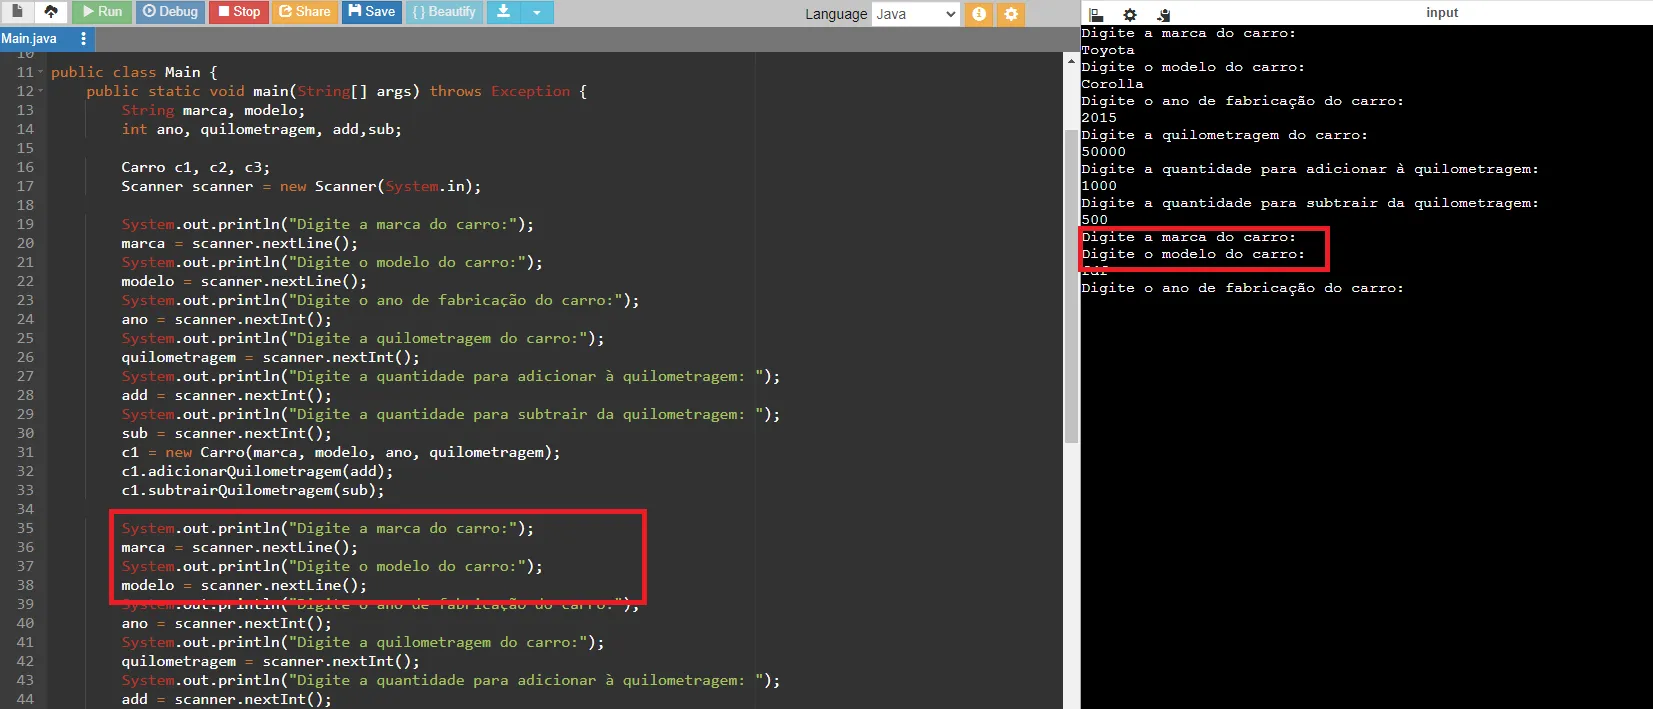This screenshot has width=1653, height=709.
Task: Click line number 31 in gutter
Action: (25, 452)
